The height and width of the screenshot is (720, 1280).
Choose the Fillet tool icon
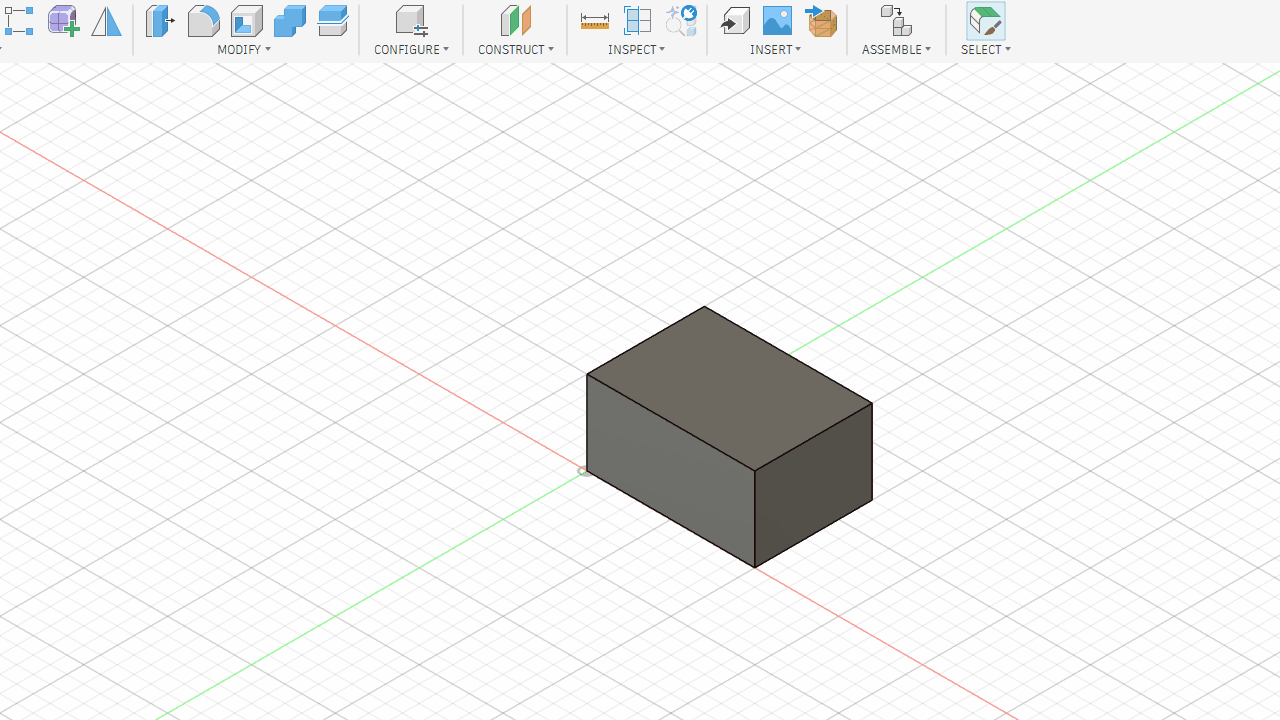click(203, 20)
